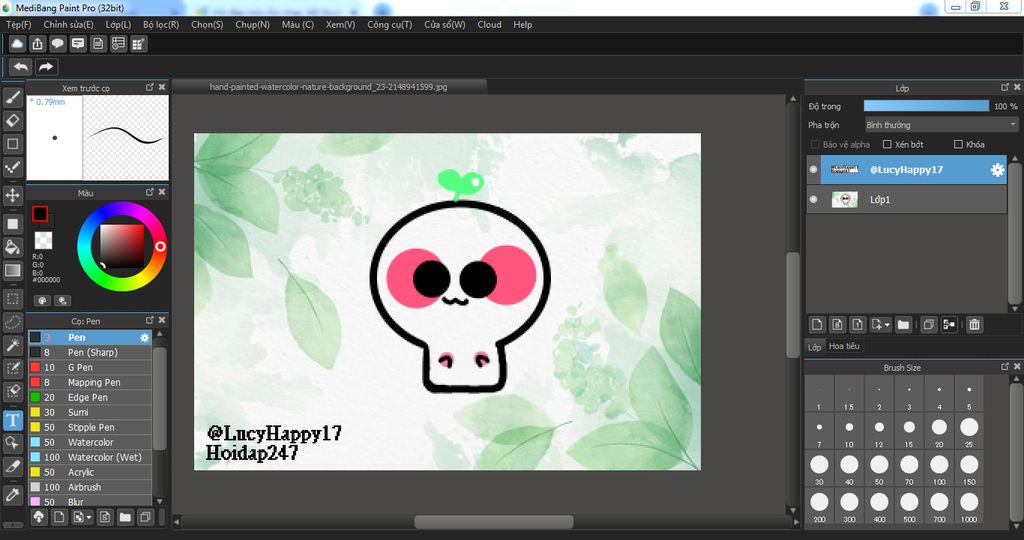Expand the add brush dropdown below brush list
Viewport: 1024px width, 540px height.
88,518
